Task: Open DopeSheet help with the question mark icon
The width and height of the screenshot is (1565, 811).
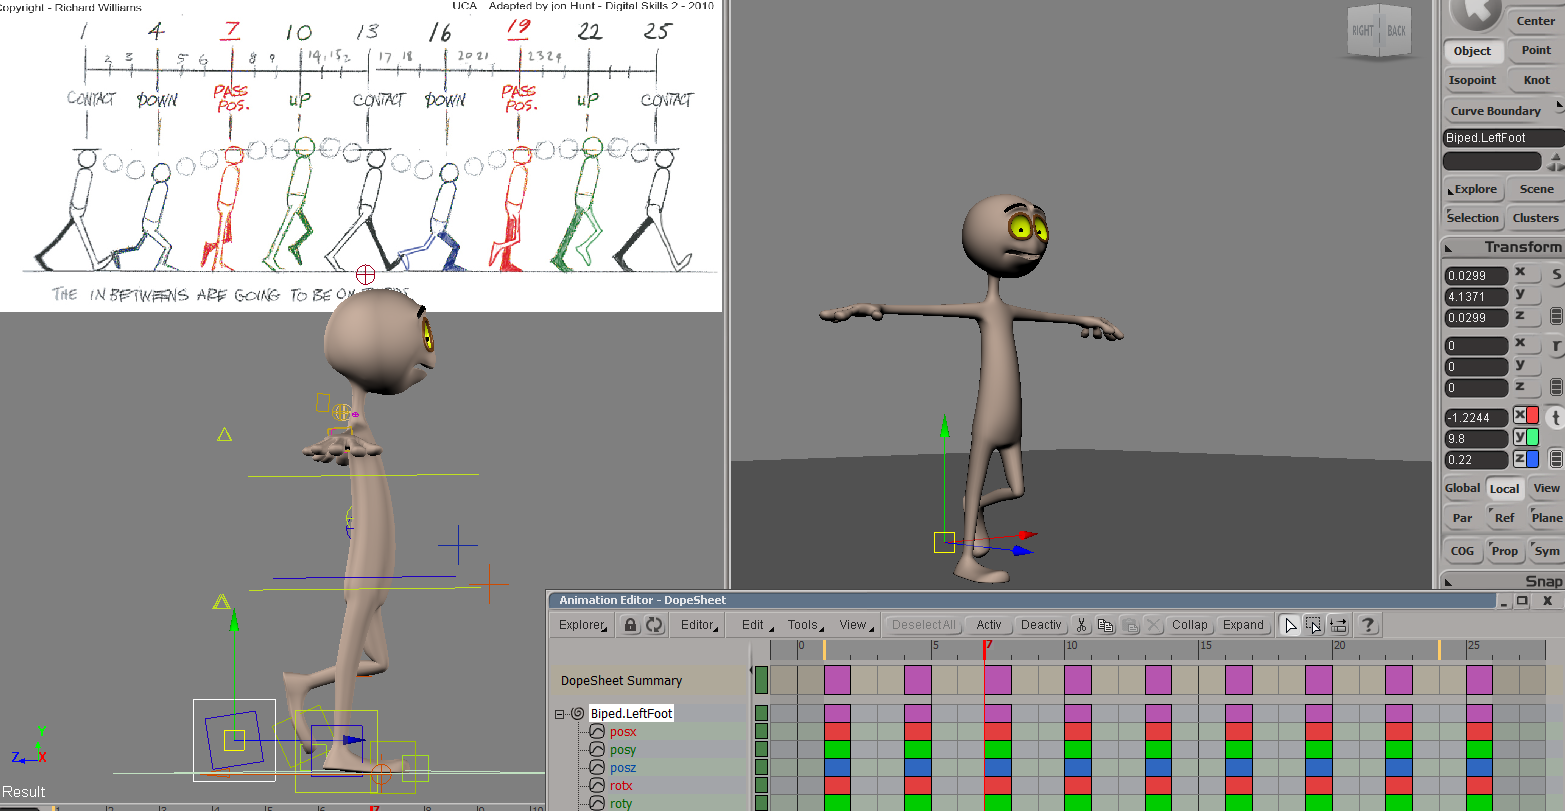Action: coord(1368,624)
